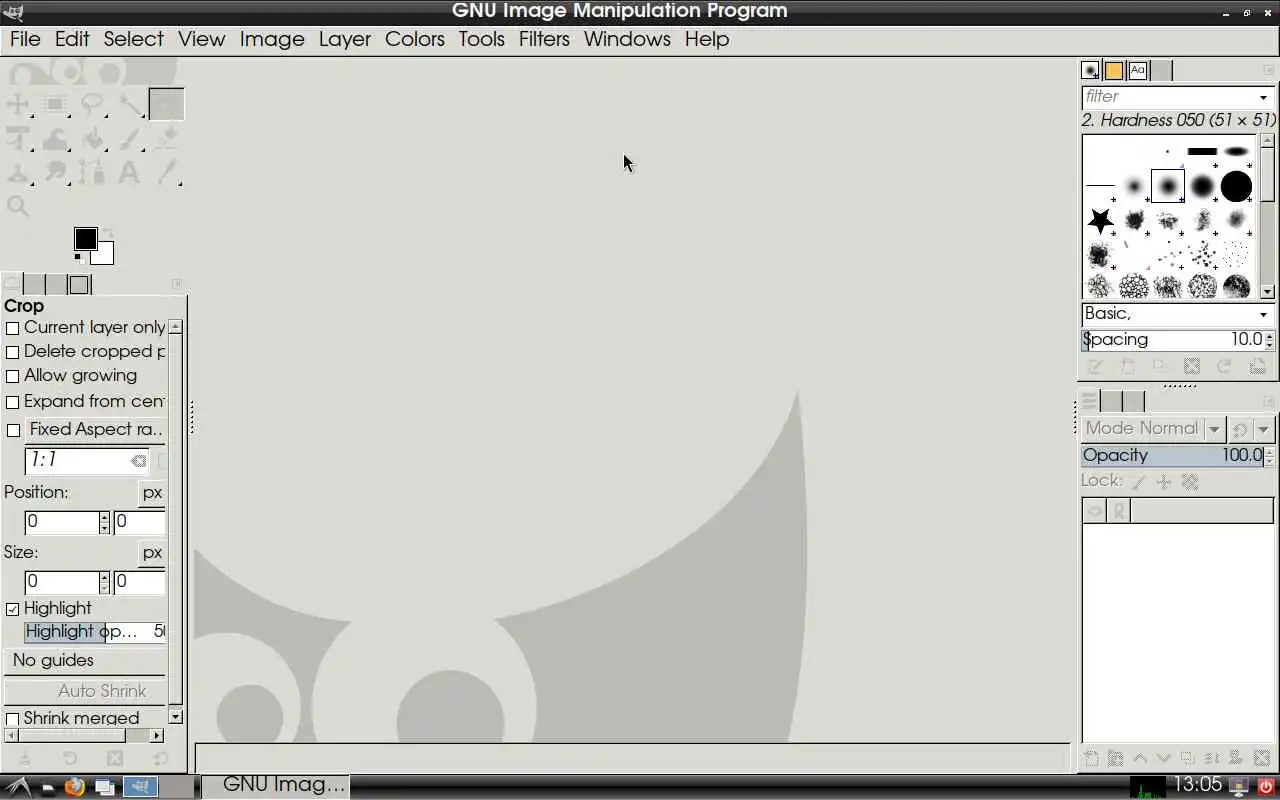
Task: Switch to the Fonts tab
Action: [x=1138, y=70]
